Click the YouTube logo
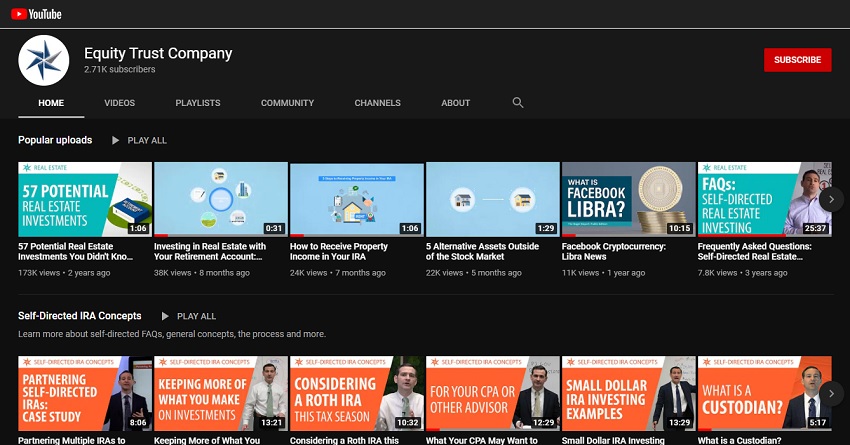Image resolution: width=850 pixels, height=445 pixels. pyautogui.click(x=36, y=14)
